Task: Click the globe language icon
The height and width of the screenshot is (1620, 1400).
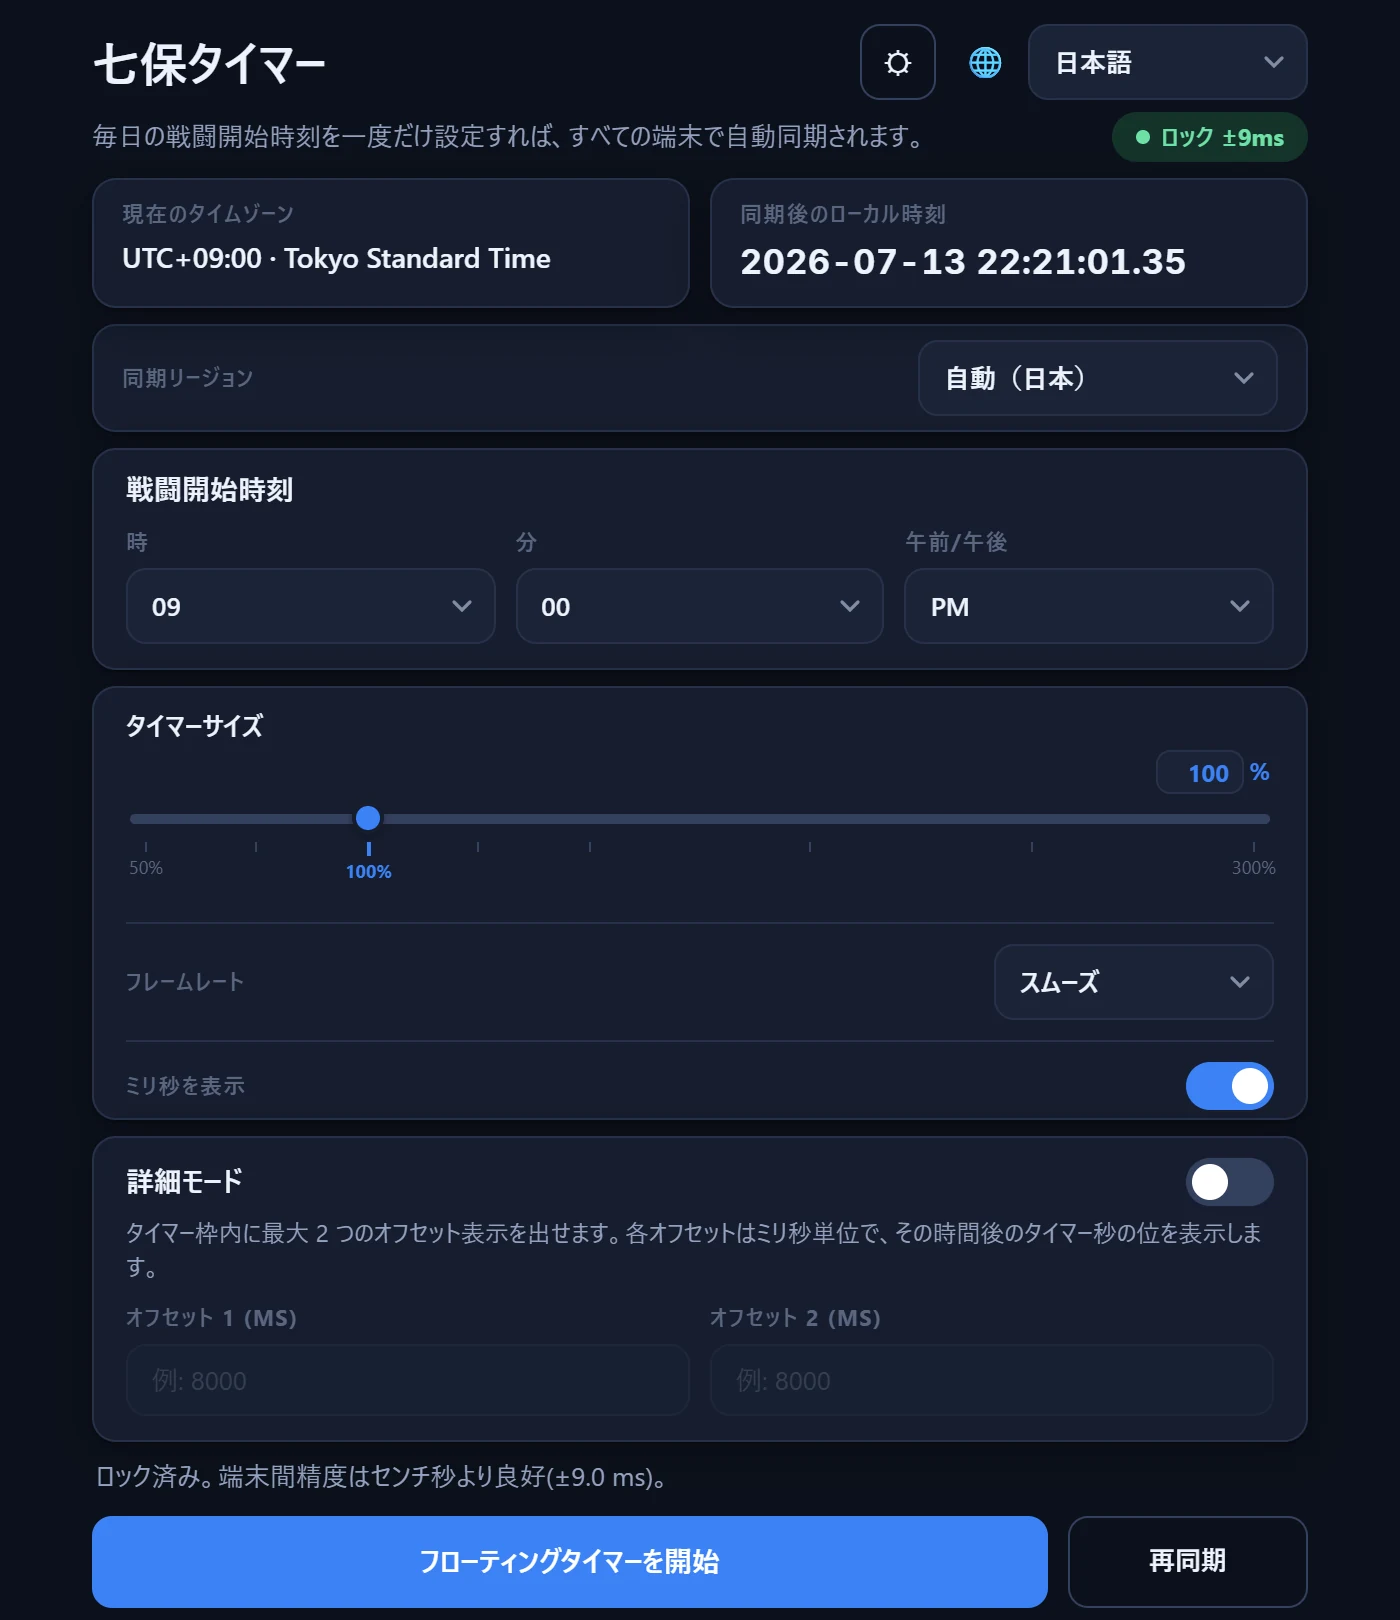Action: [x=985, y=62]
